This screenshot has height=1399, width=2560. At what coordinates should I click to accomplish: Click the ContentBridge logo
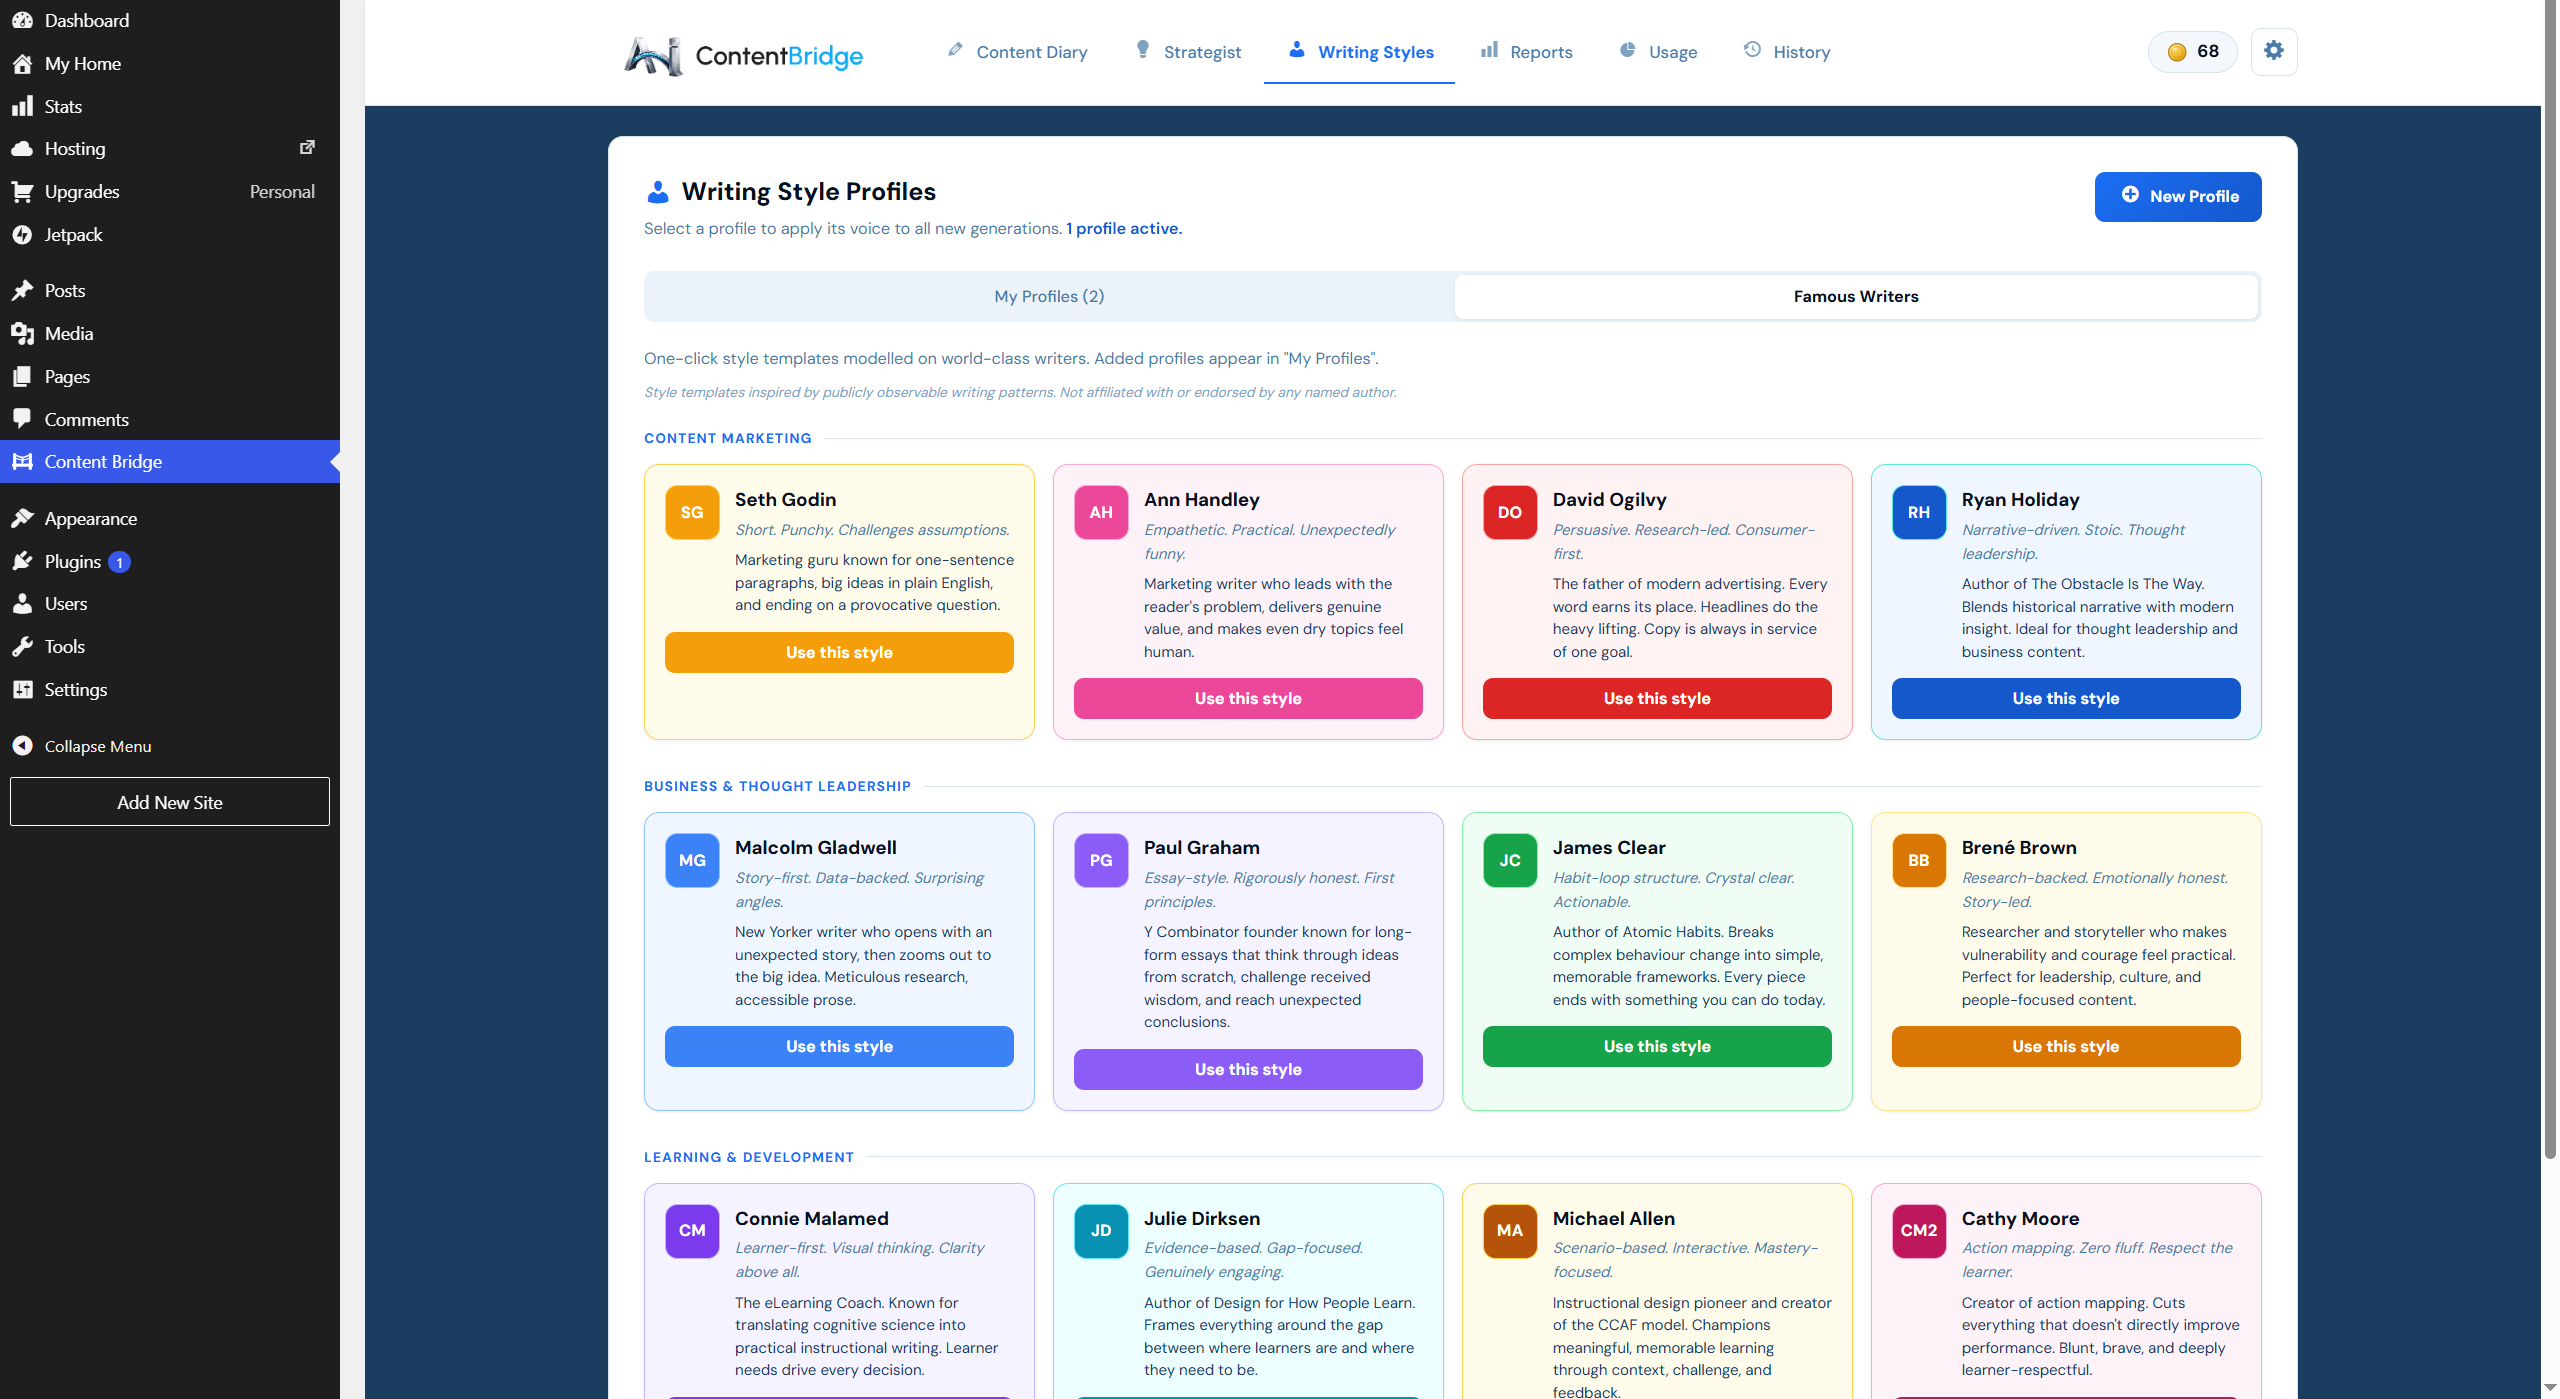(743, 55)
